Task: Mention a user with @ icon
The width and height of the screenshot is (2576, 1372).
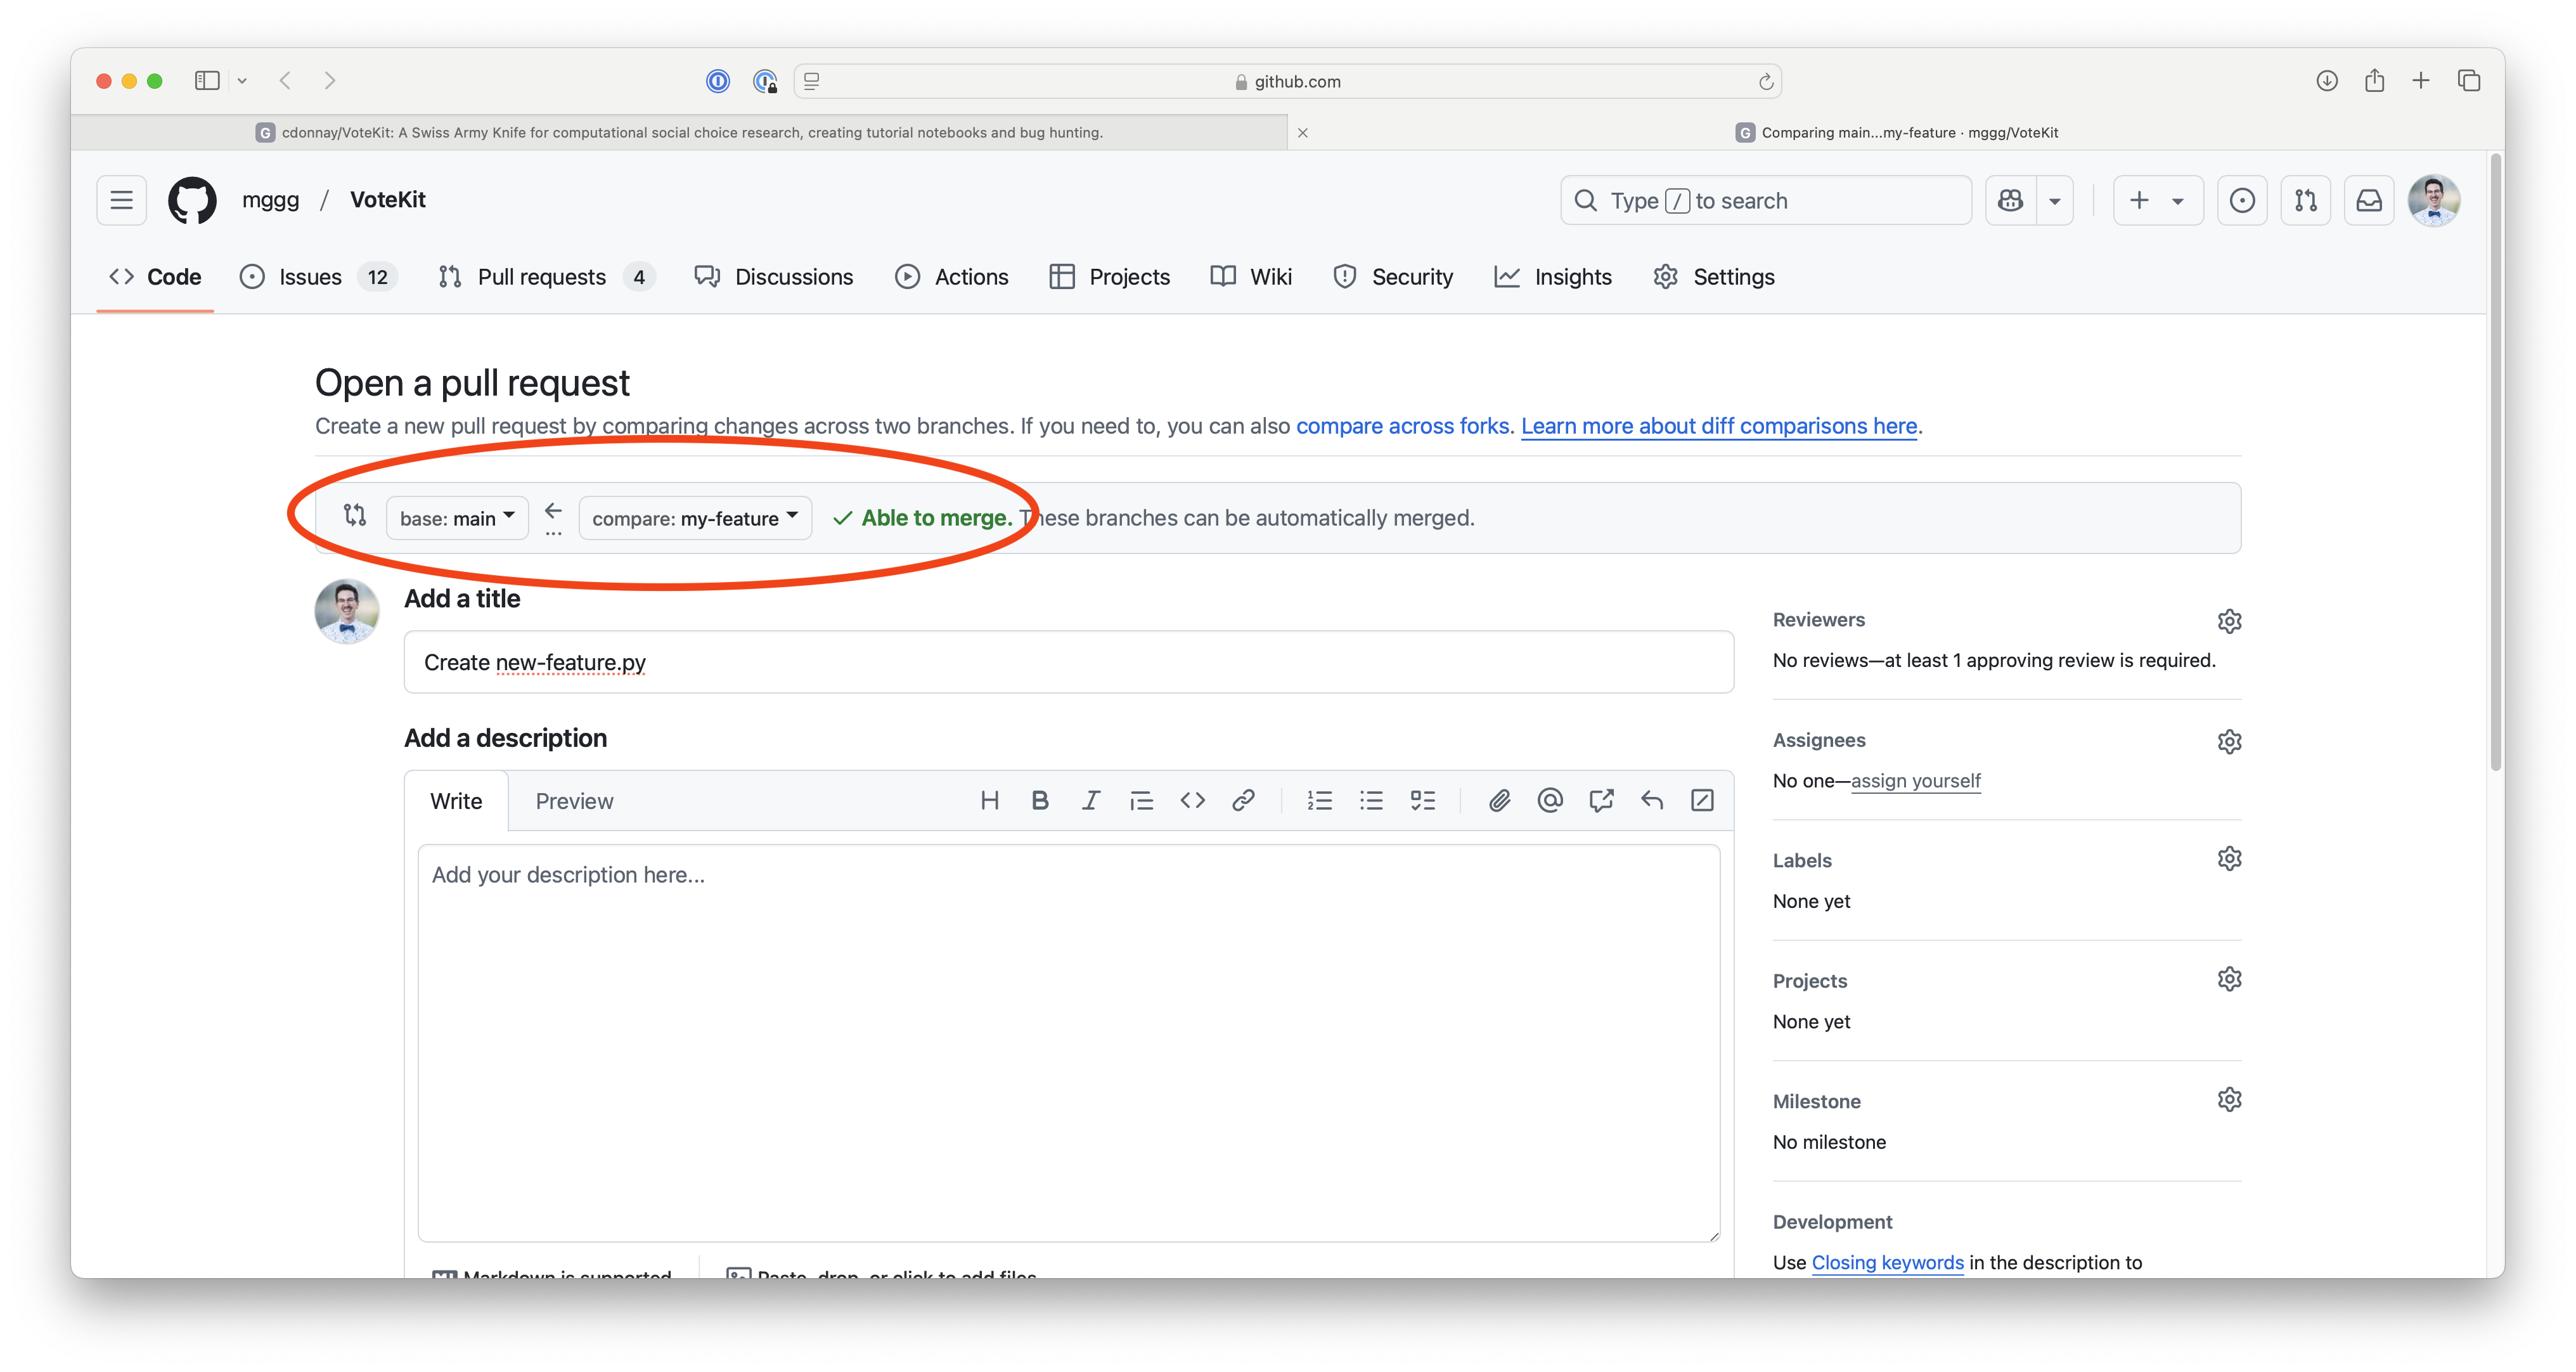Action: tap(1550, 800)
